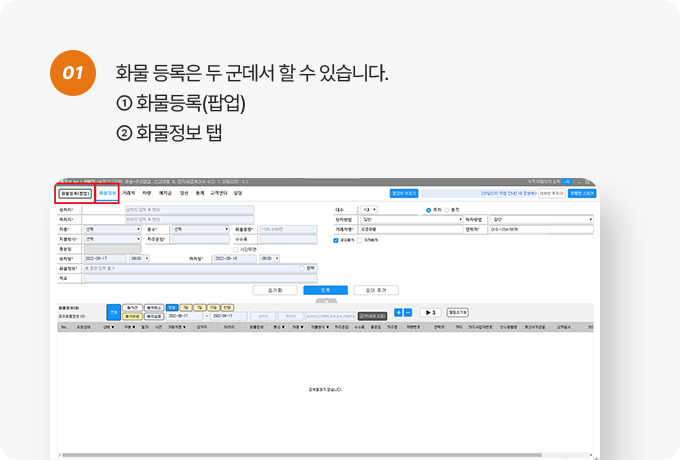Click the 적요 input field

pyautogui.click(x=200, y=278)
